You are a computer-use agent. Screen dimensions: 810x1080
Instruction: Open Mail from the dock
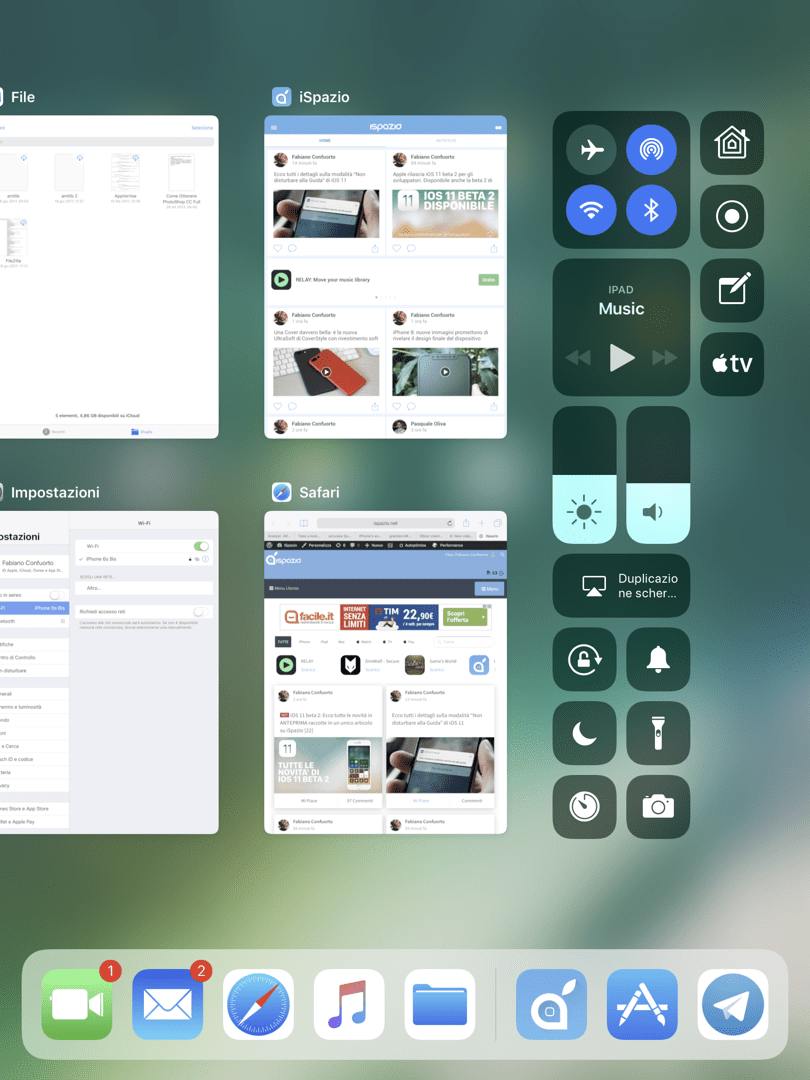click(x=167, y=1004)
